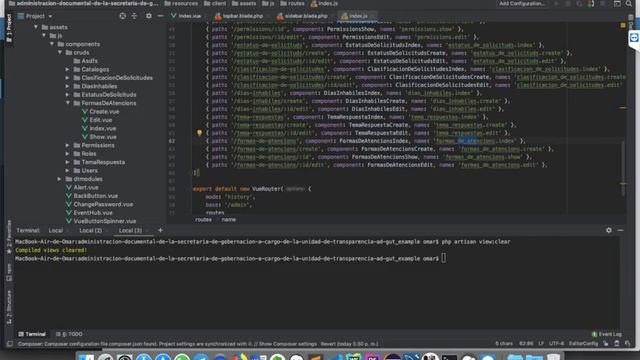Collapse the FormasDeAtencions folder
The width and height of the screenshot is (640, 360).
pyautogui.click(x=68, y=103)
